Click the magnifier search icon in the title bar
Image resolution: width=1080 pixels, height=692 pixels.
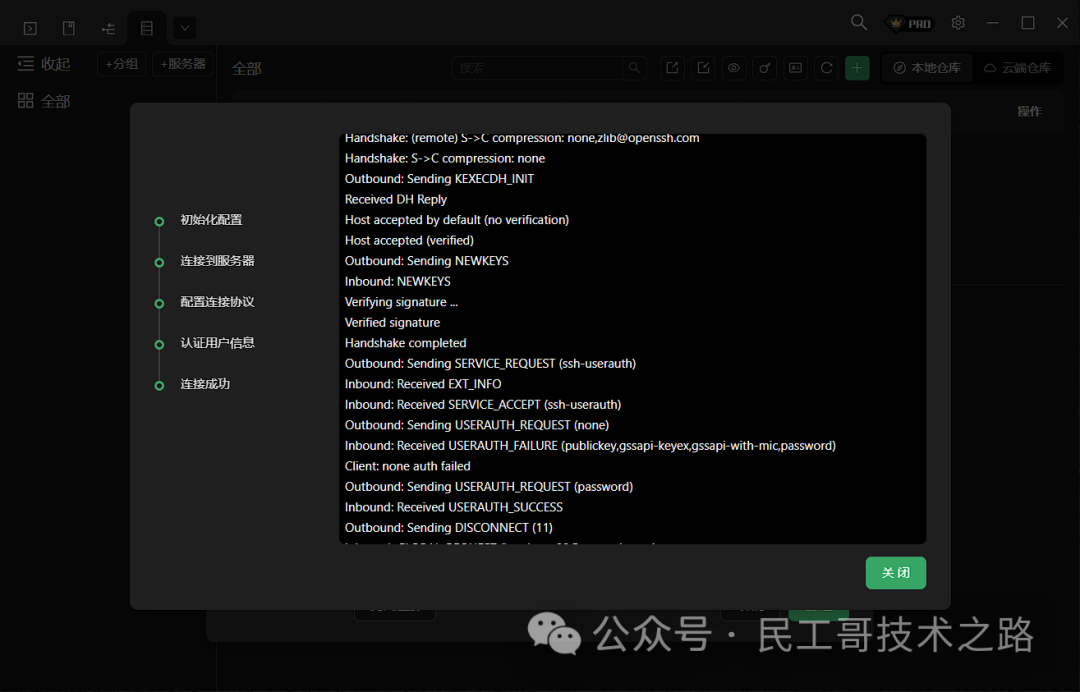(x=859, y=23)
